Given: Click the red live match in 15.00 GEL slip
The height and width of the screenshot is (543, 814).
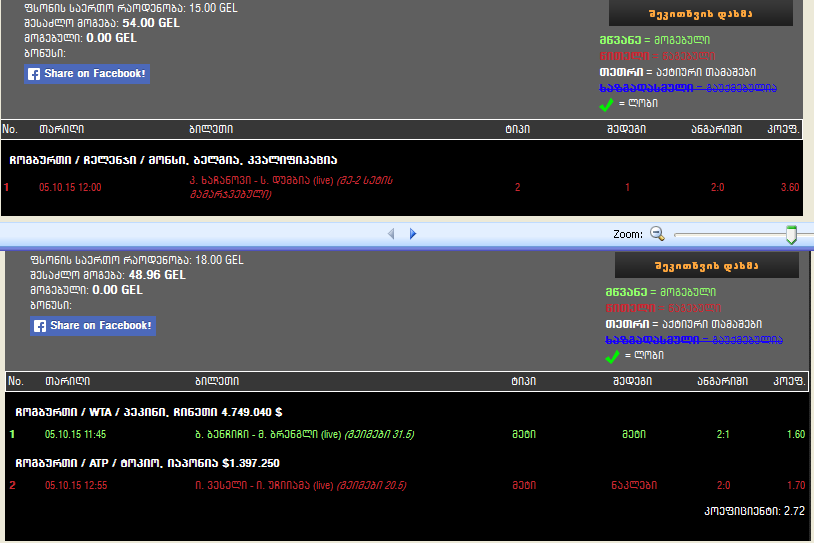Looking at the screenshot, I should (291, 187).
